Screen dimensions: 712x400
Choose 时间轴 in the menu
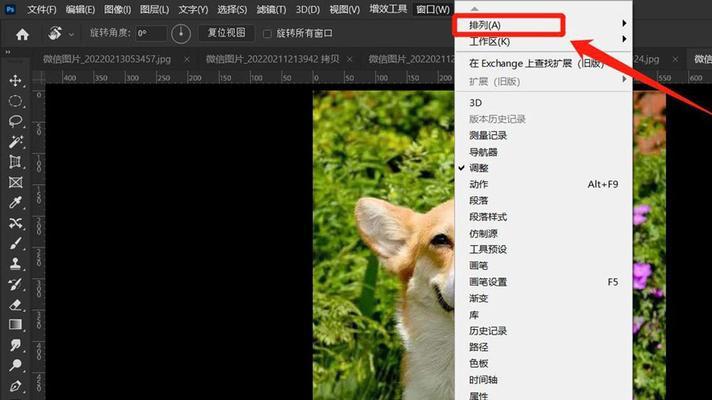pos(544,380)
